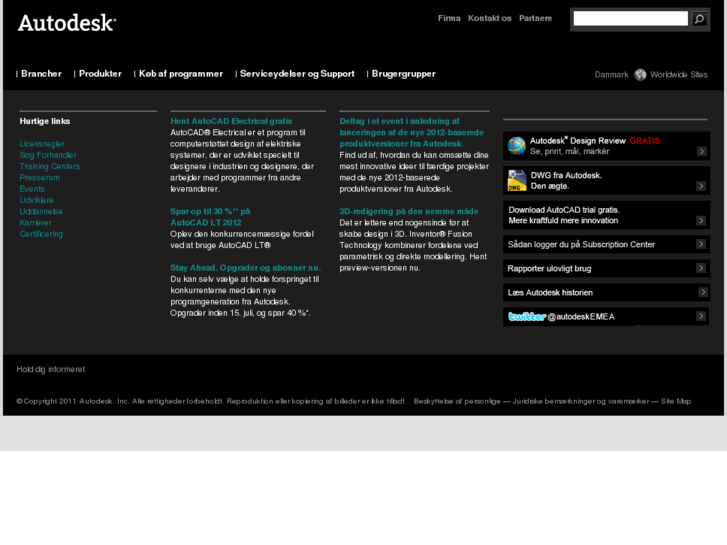The height and width of the screenshot is (545, 727).
Task: Open the Licensregler quick link
Action: 42,144
